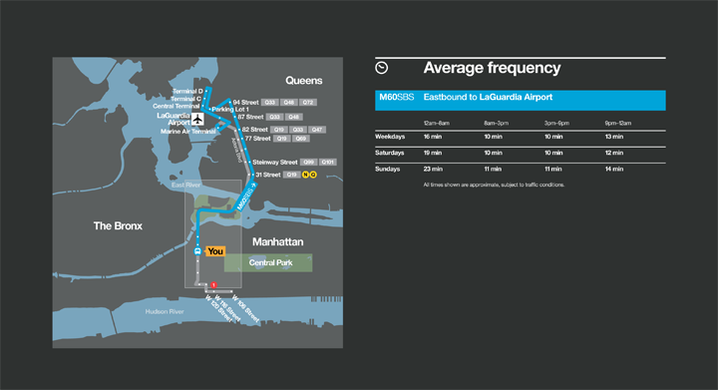Select the yellow You location label
Screen dimensions: 718x390
[x=215, y=251]
